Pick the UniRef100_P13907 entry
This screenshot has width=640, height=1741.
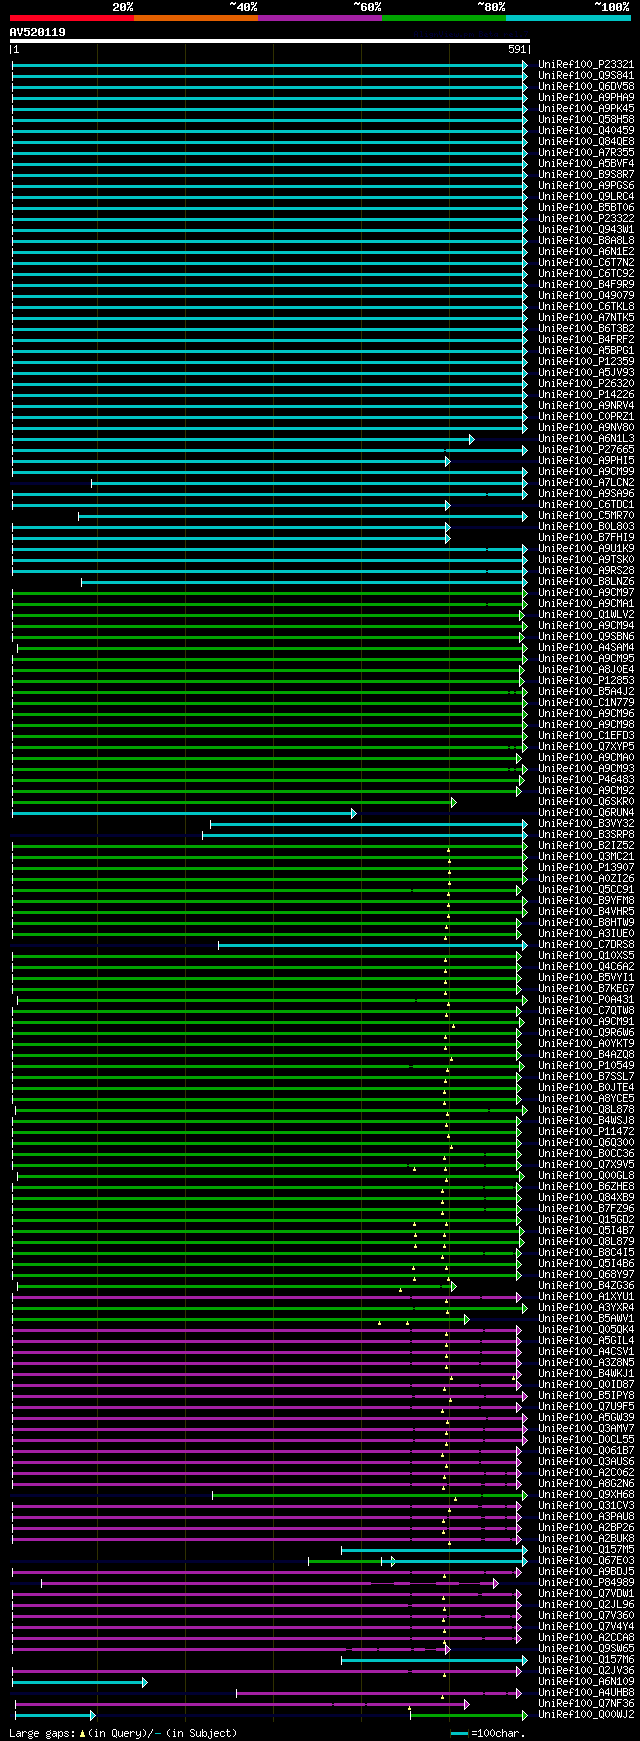(586, 867)
